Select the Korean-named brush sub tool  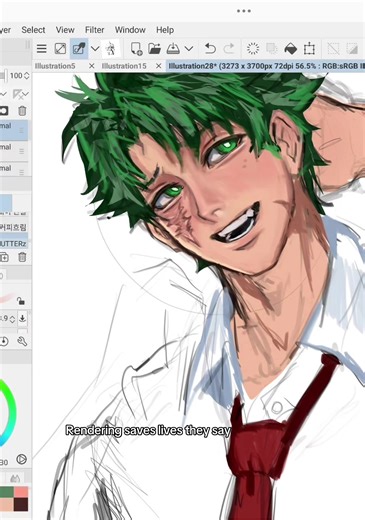click(14, 227)
